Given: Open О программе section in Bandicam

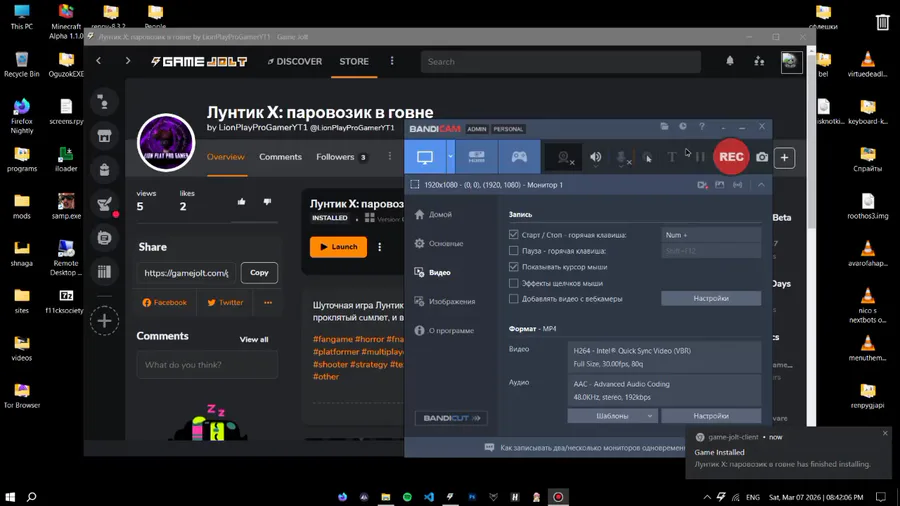Looking at the screenshot, I should [x=445, y=330].
